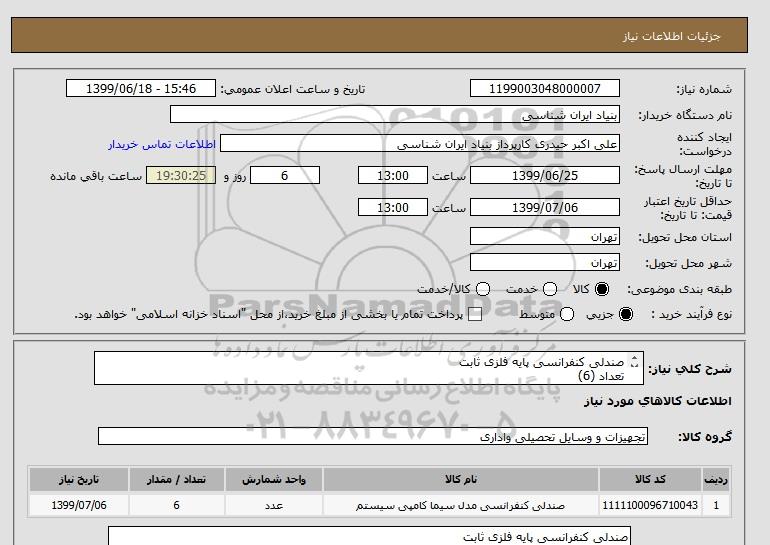
Task: Click the scroll-up arrow of description box
Action: point(634,358)
